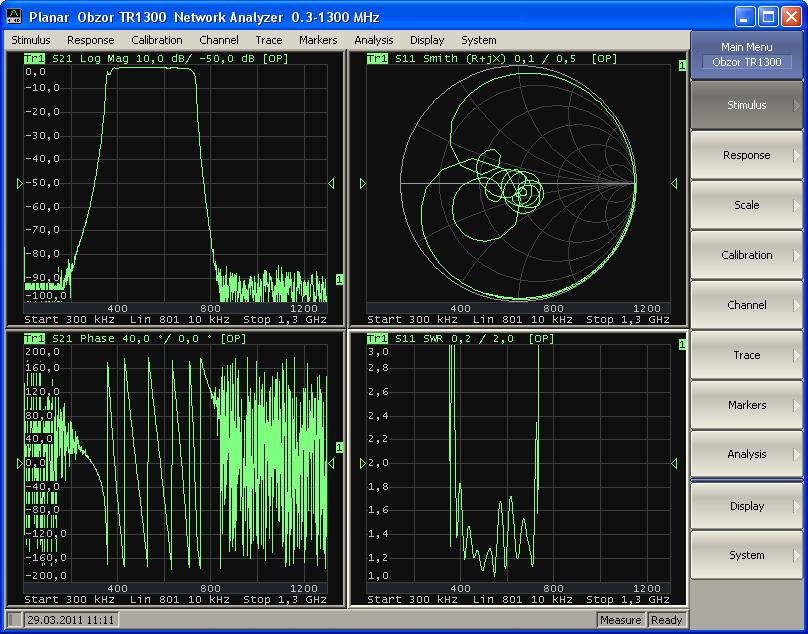Viewport: 808px width, 634px height.
Task: Open the Response menu in menu bar
Action: 91,40
